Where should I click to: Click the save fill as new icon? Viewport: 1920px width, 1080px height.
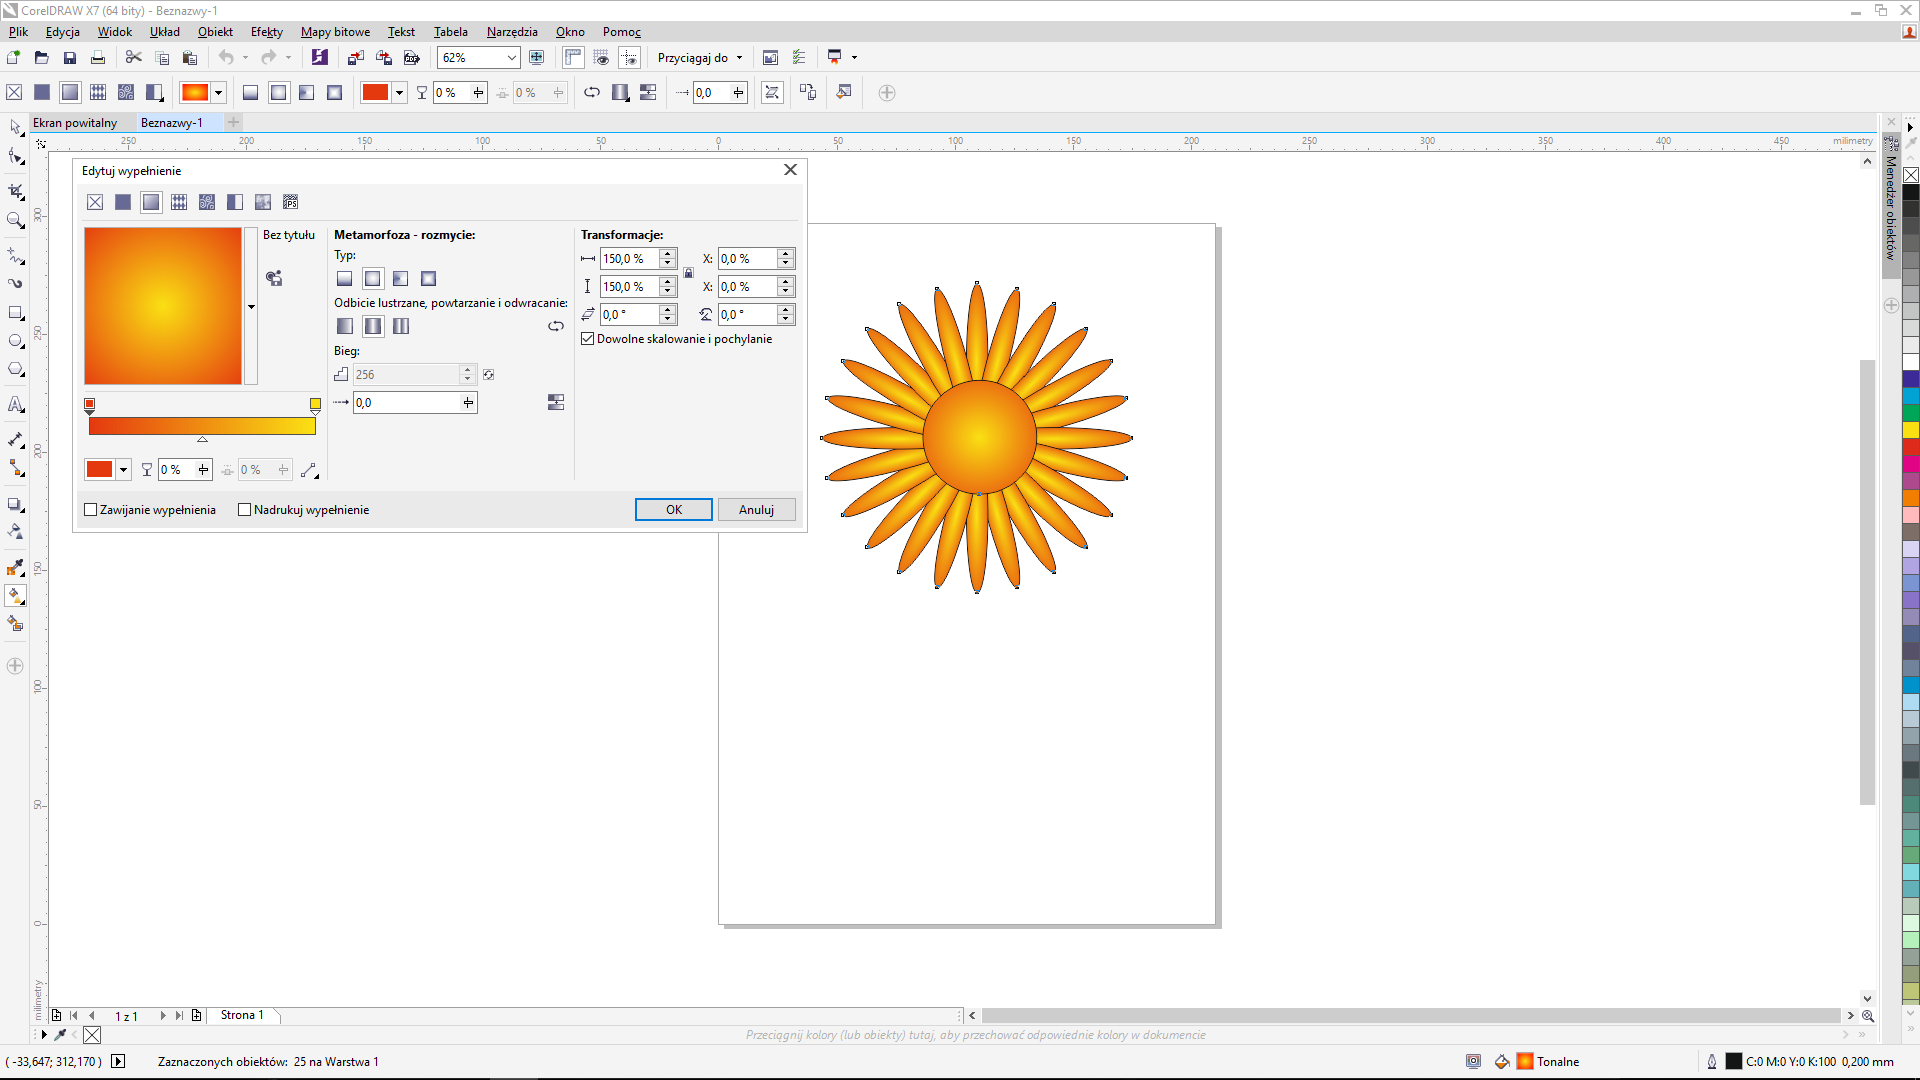(274, 278)
